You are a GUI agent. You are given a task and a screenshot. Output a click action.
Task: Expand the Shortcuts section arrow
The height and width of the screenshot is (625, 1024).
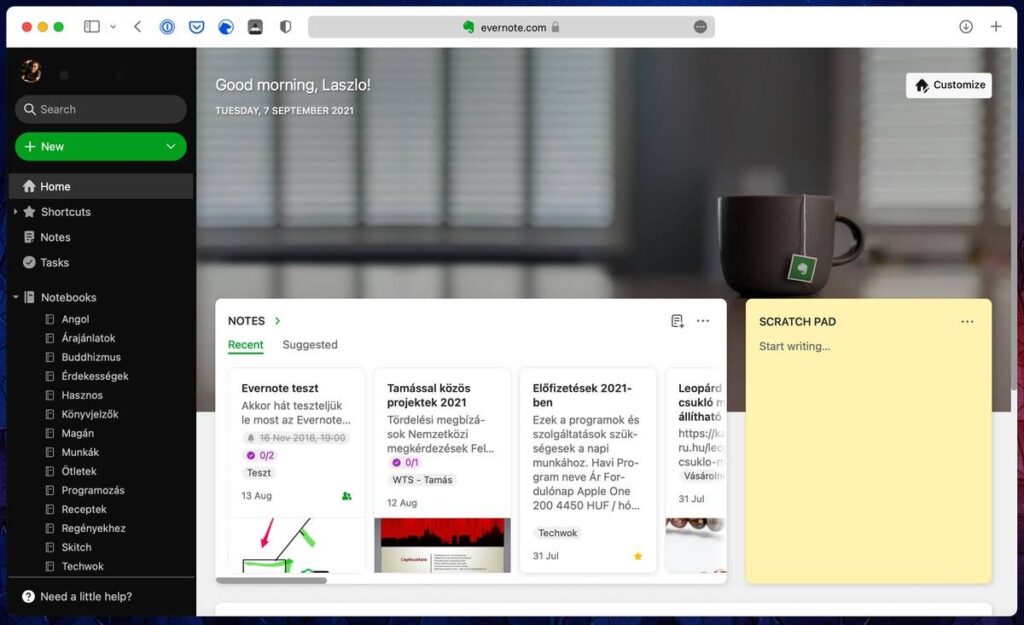tap(16, 212)
